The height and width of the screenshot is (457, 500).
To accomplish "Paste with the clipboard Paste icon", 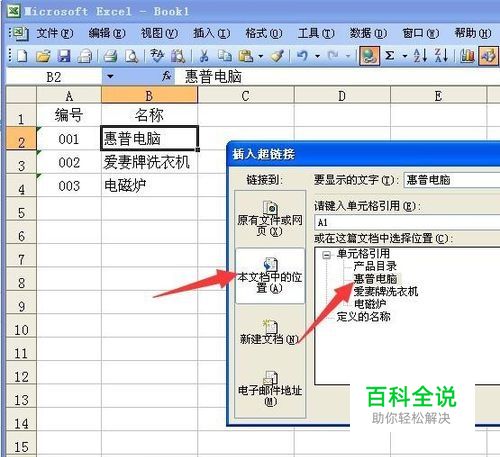I will click(x=246, y=56).
